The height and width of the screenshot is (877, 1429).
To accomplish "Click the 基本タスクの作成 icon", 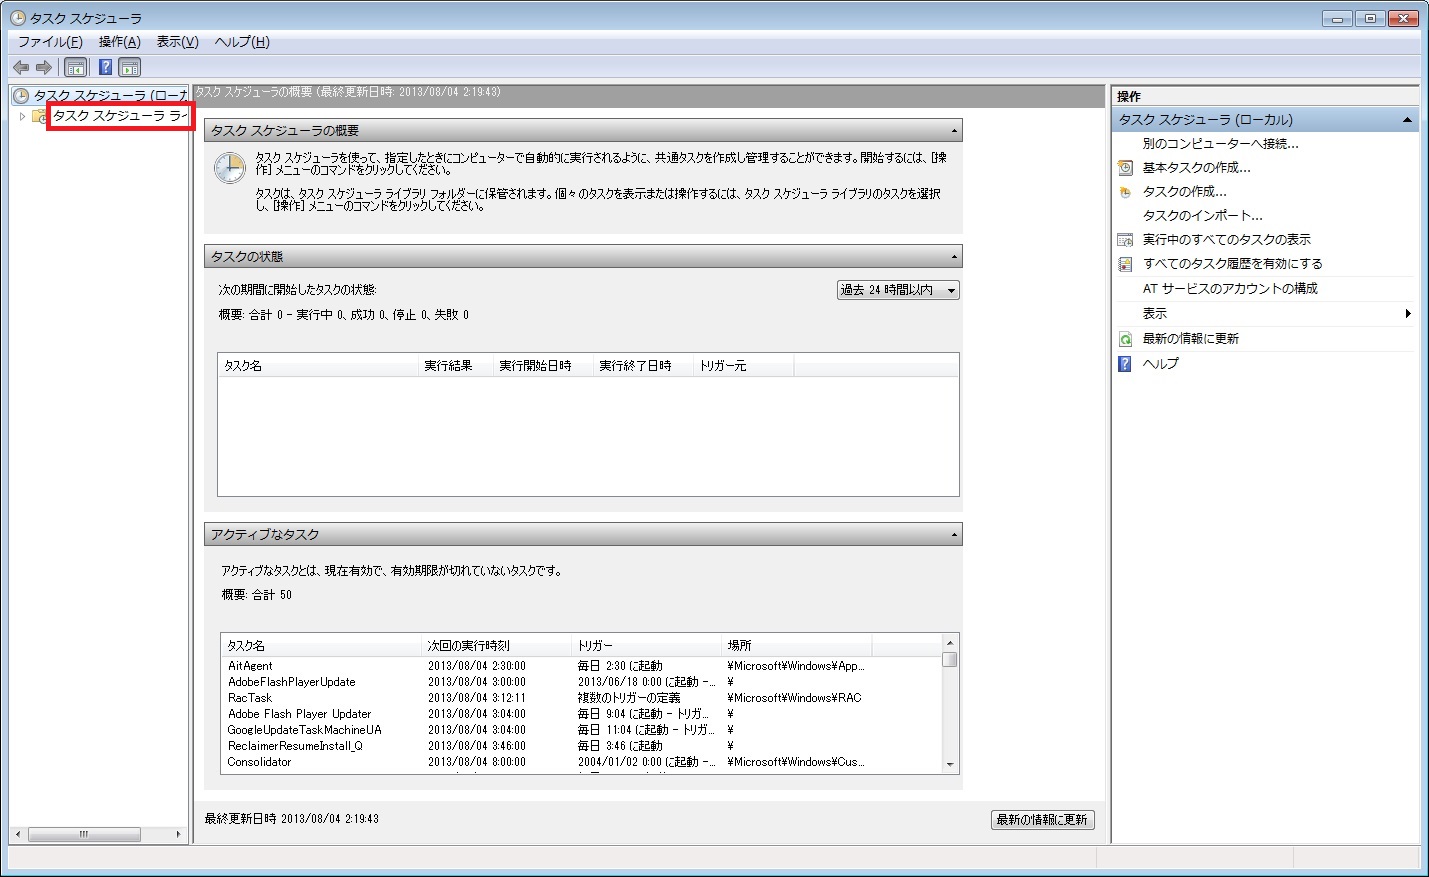I will pyautogui.click(x=1125, y=168).
